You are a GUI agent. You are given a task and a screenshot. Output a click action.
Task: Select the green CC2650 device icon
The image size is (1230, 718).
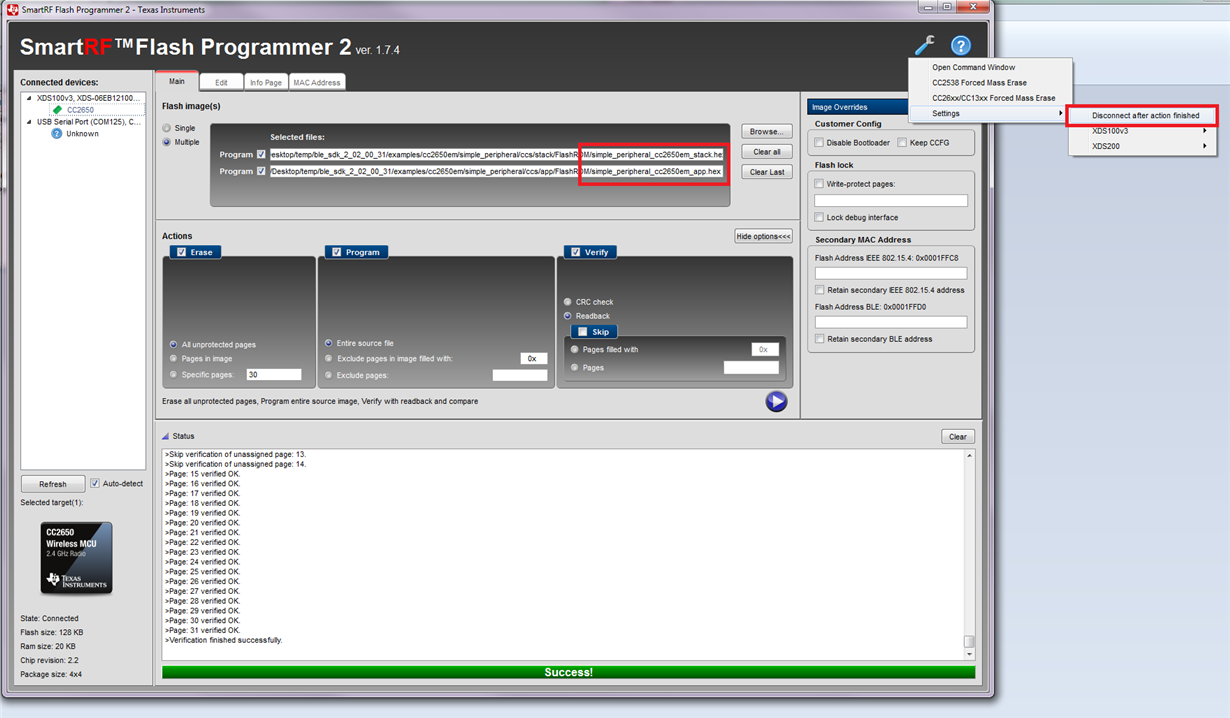click(x=57, y=110)
